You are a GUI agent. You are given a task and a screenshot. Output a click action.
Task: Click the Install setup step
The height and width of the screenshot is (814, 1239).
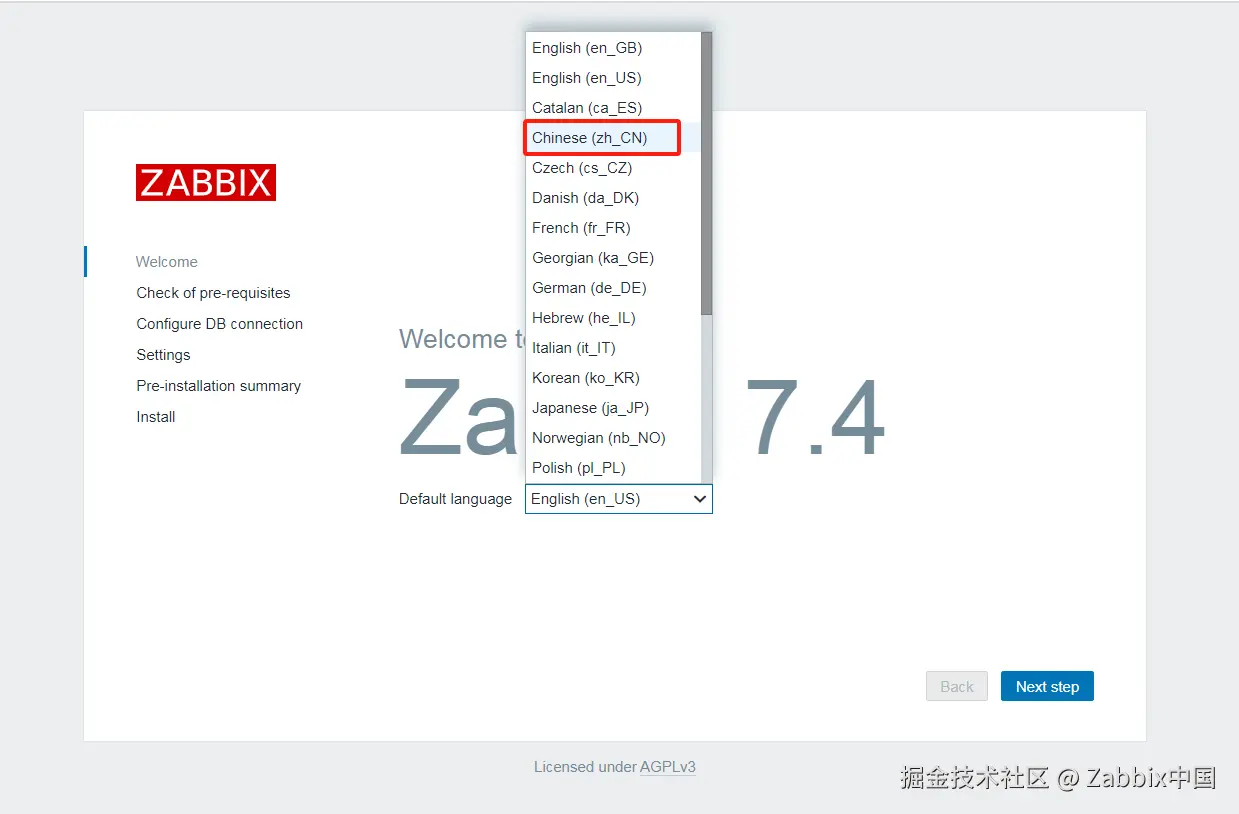pyautogui.click(x=156, y=417)
